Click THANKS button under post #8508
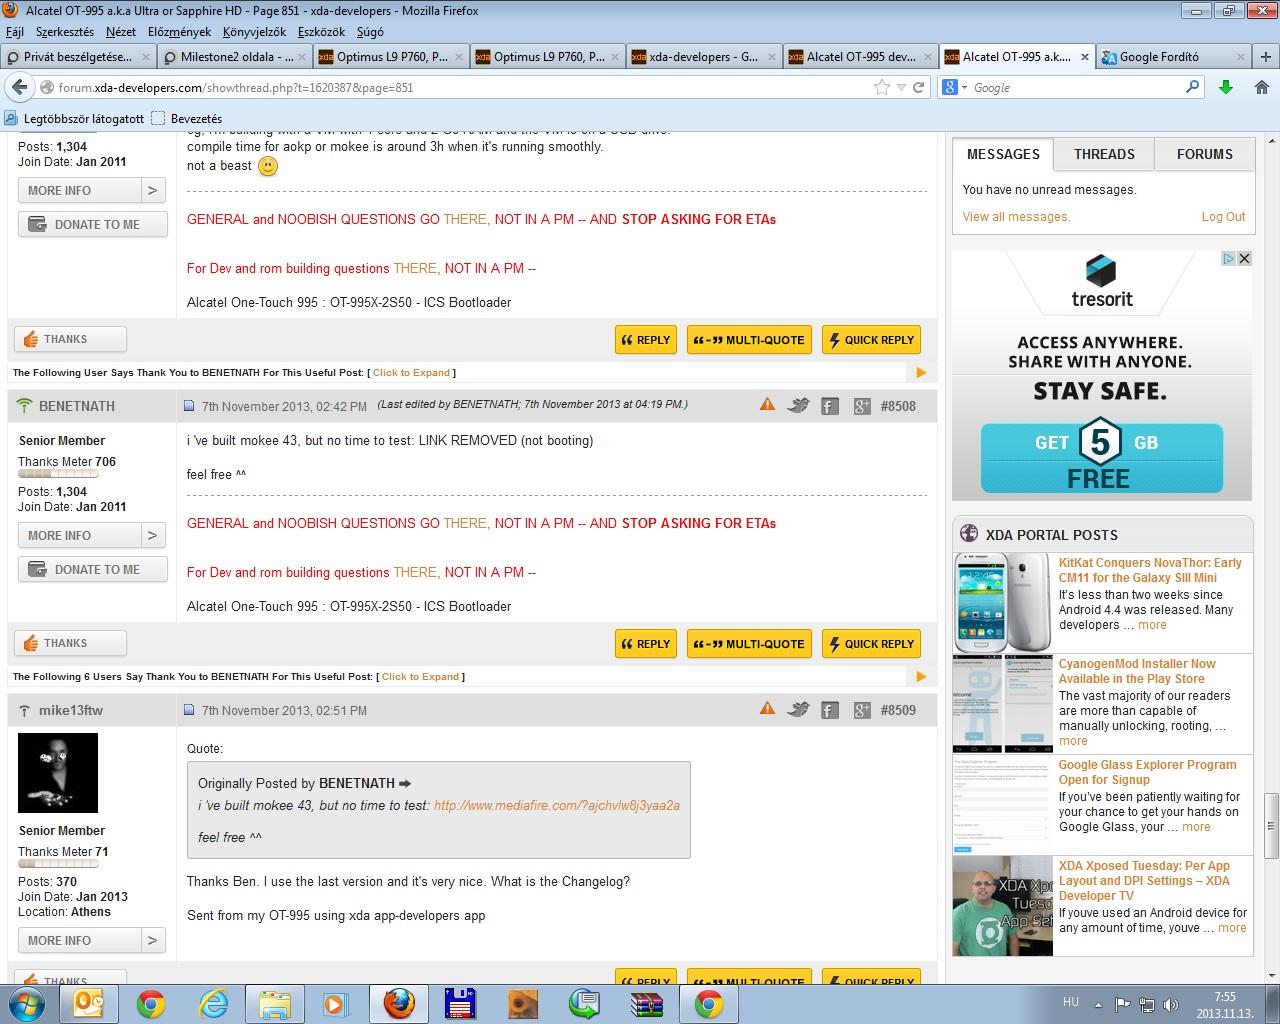The image size is (1280, 1024). click(x=70, y=643)
